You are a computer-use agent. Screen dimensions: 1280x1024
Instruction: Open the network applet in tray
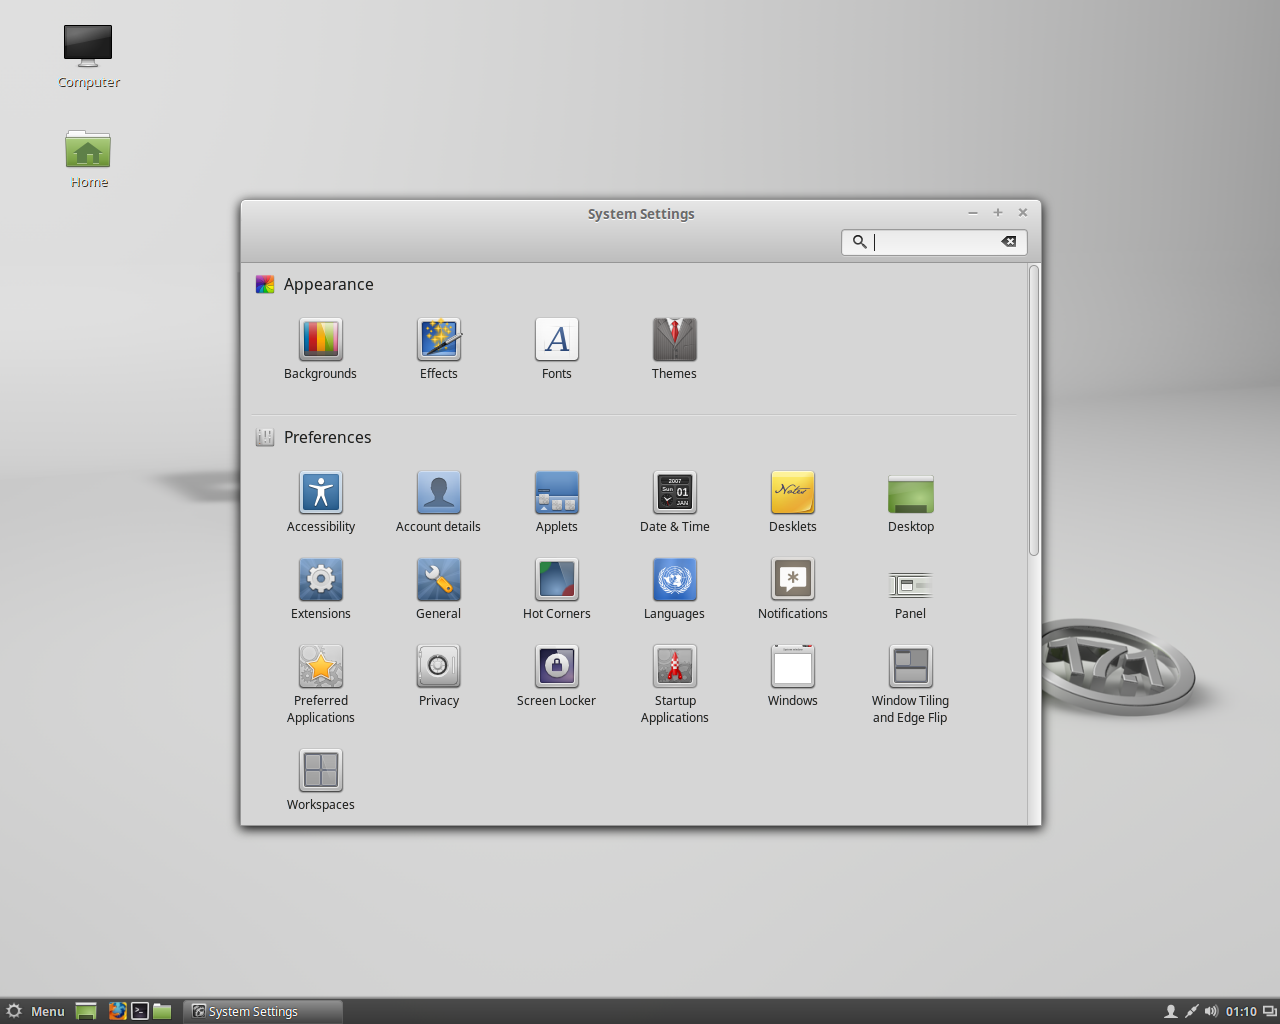(x=1191, y=1011)
